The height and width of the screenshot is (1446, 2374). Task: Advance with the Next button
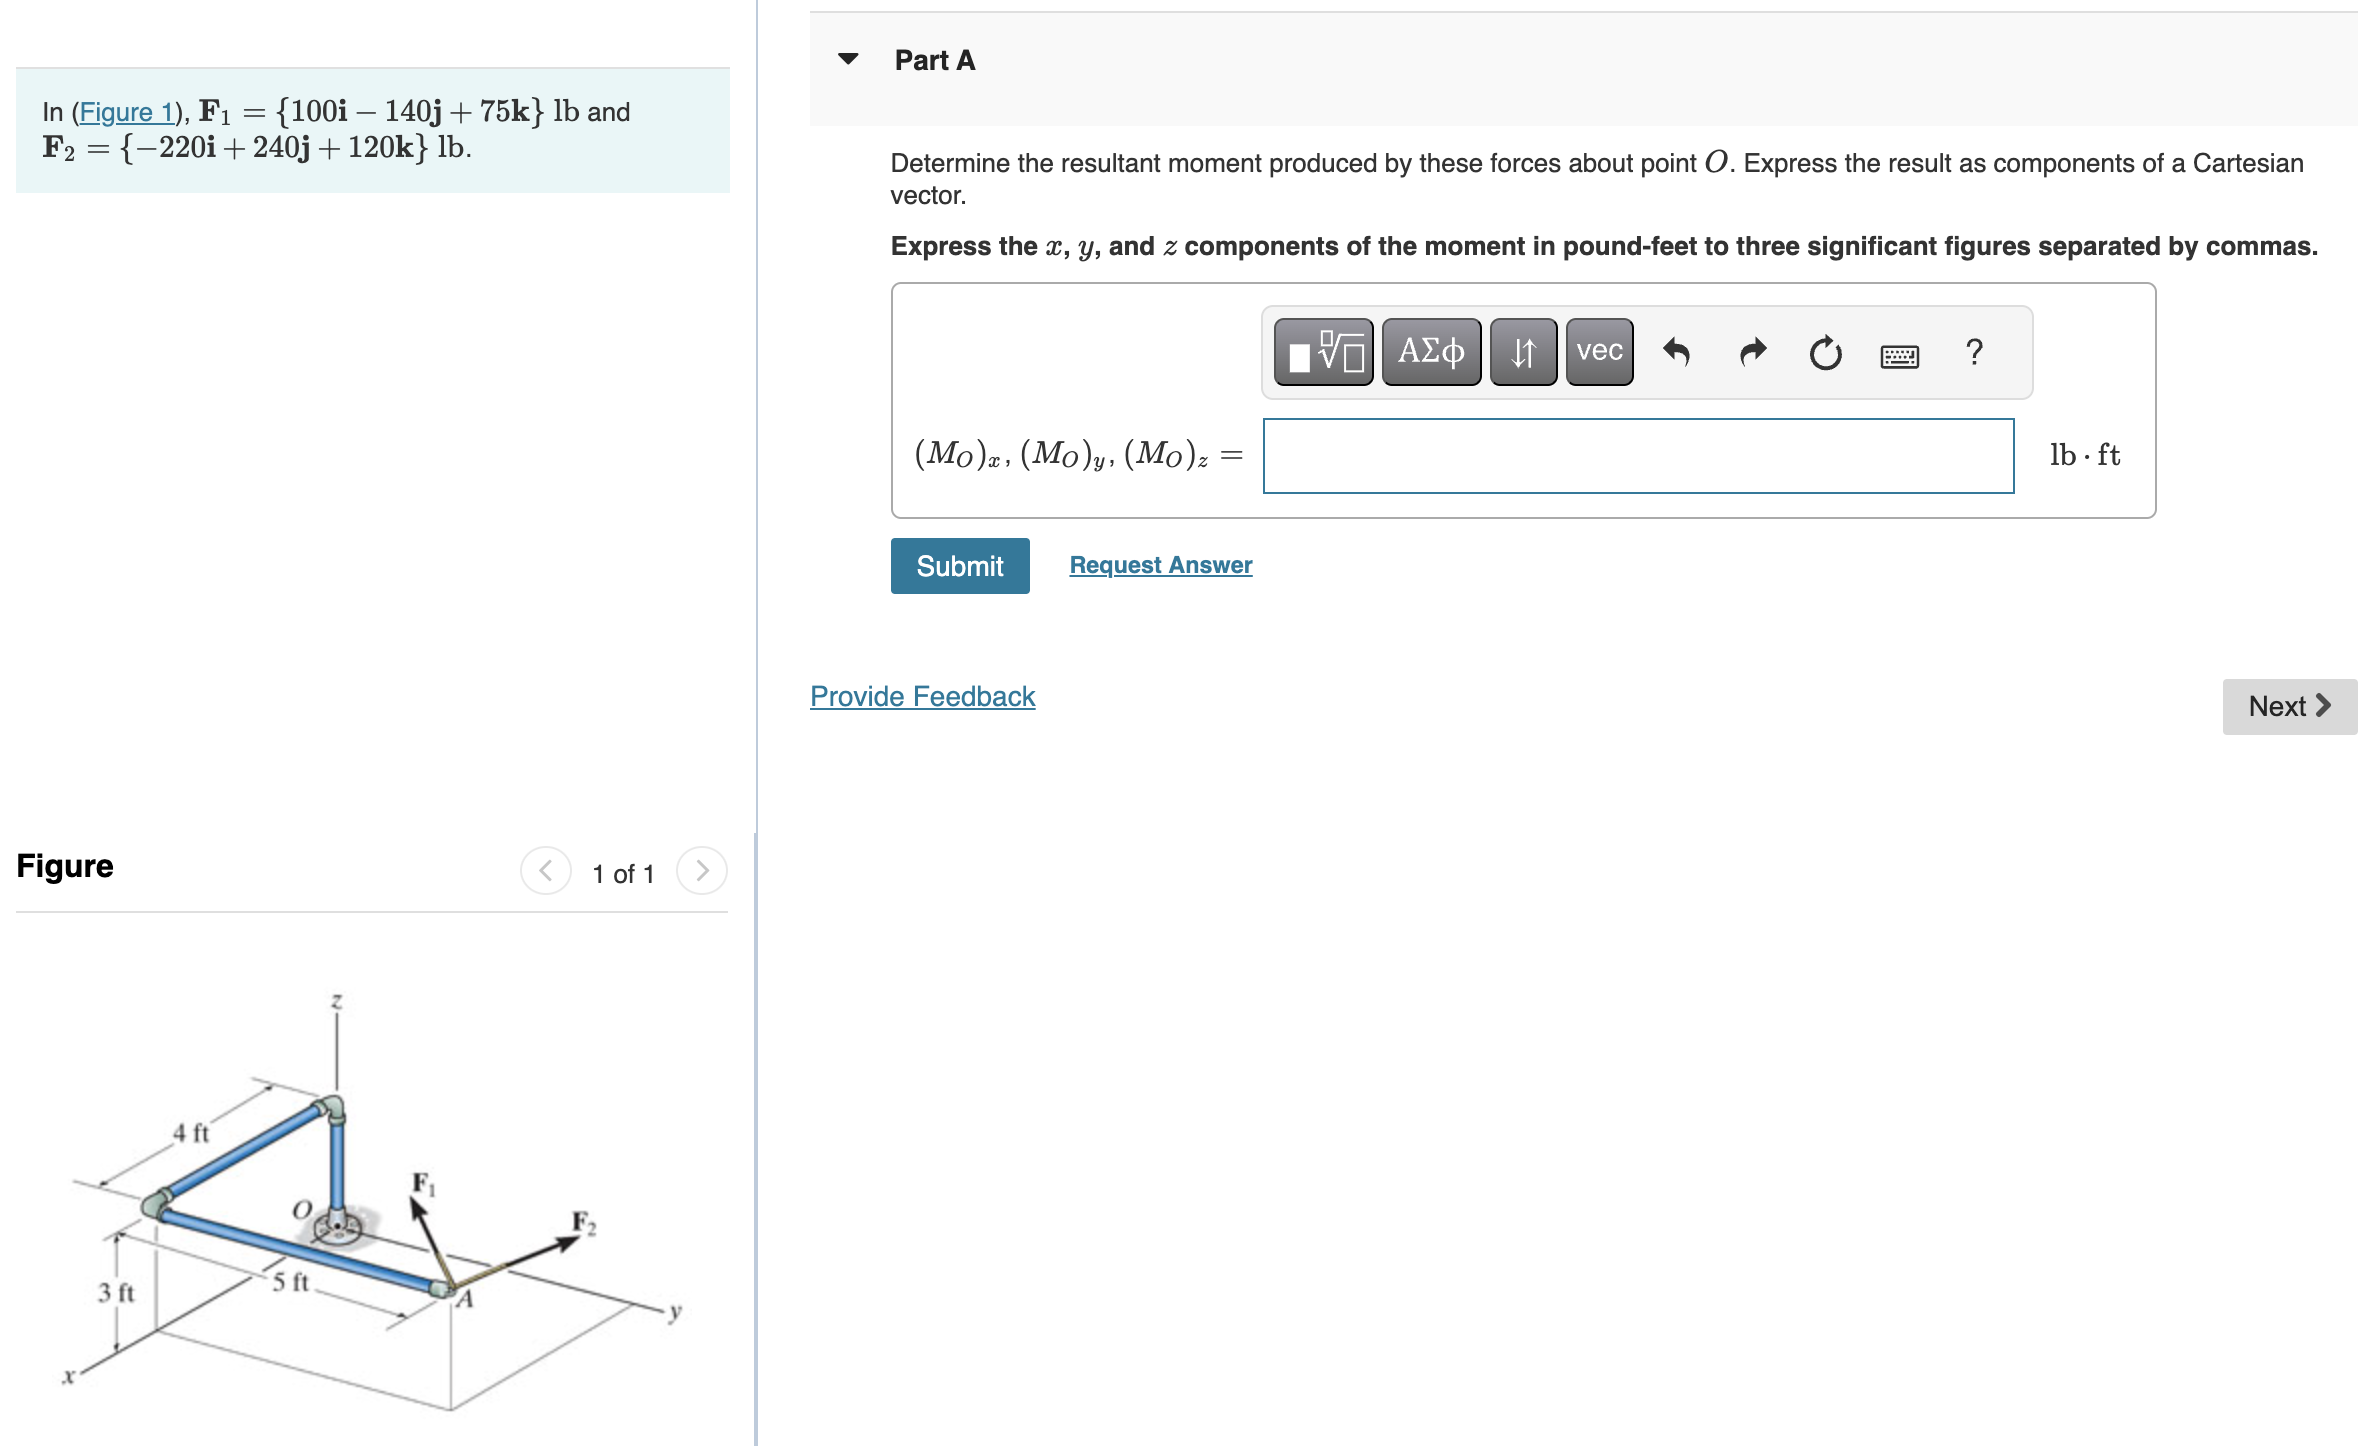(x=2289, y=706)
